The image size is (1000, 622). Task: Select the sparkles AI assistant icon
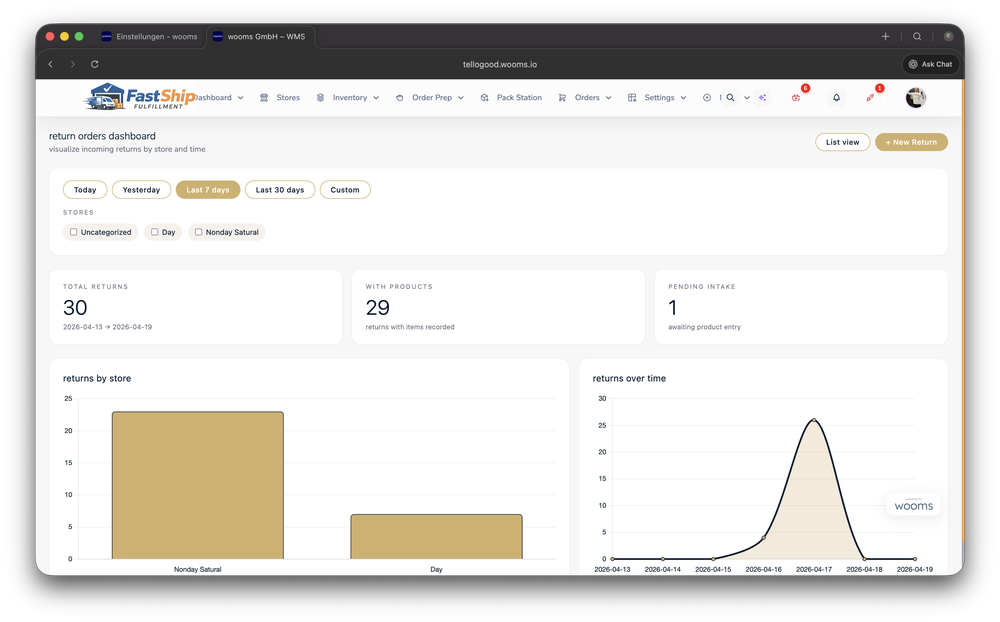tap(762, 97)
